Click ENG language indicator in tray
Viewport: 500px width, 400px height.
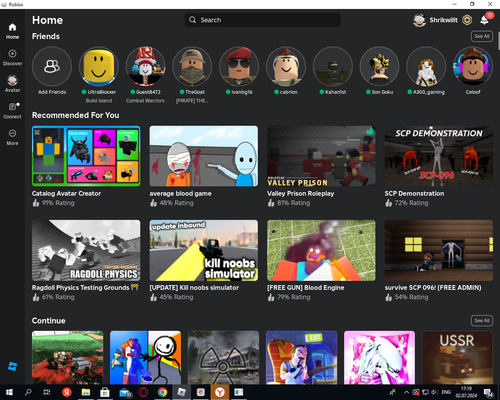coord(446,392)
